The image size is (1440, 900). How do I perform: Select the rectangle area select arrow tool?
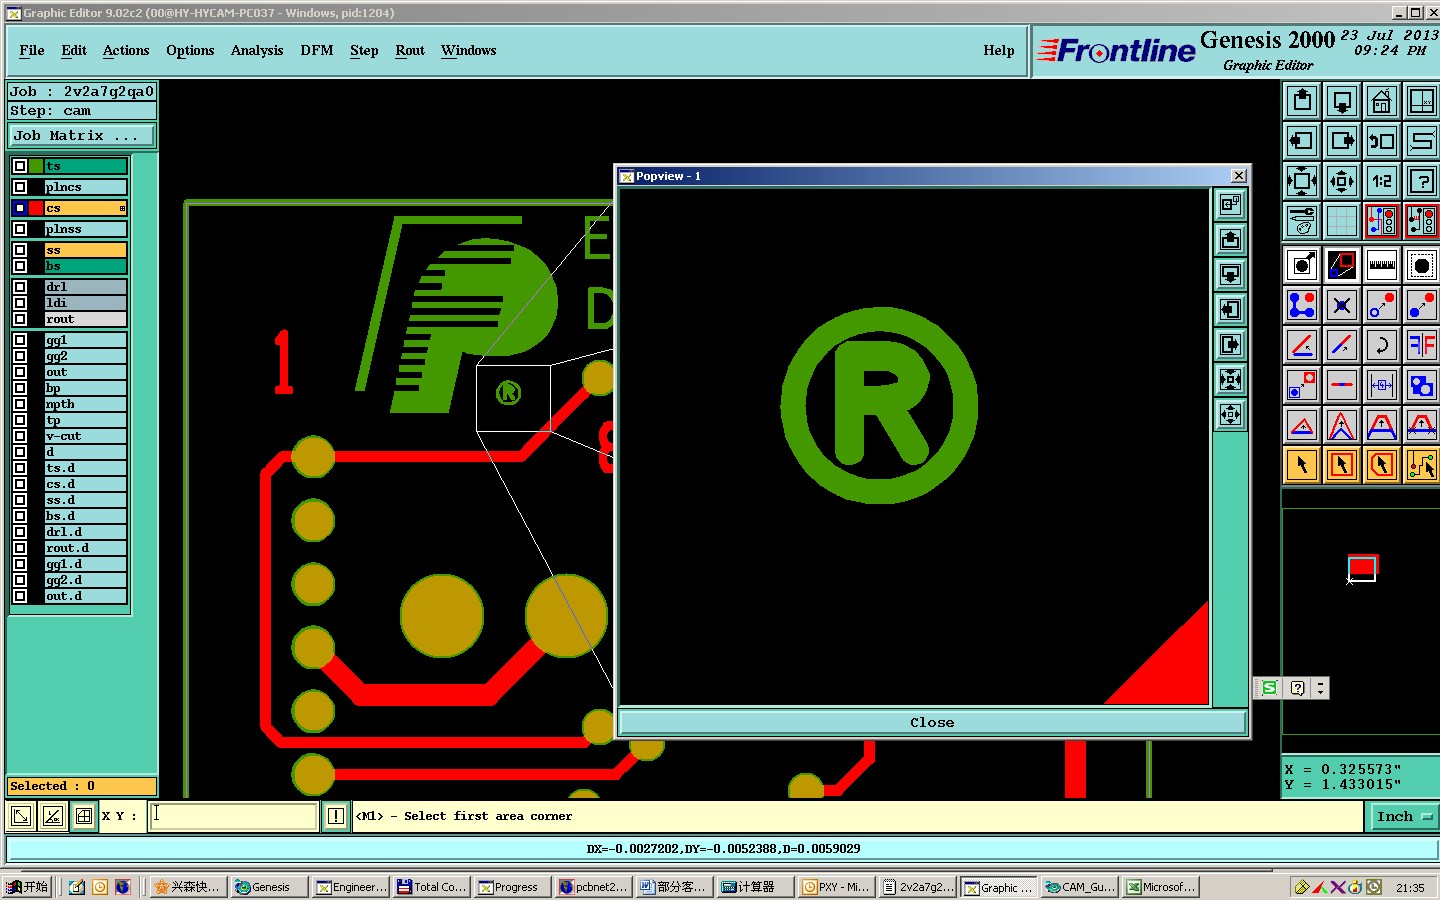coord(1342,465)
